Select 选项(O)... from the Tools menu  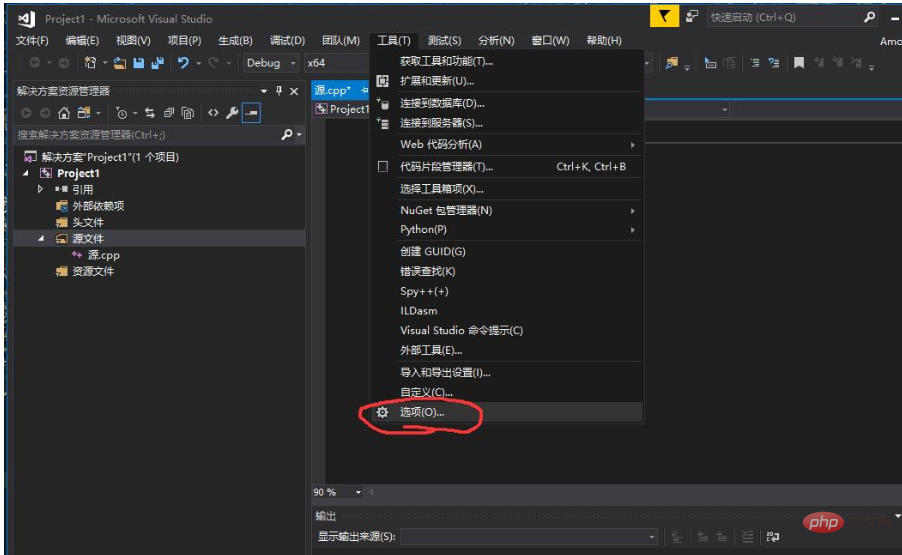[x=507, y=412]
